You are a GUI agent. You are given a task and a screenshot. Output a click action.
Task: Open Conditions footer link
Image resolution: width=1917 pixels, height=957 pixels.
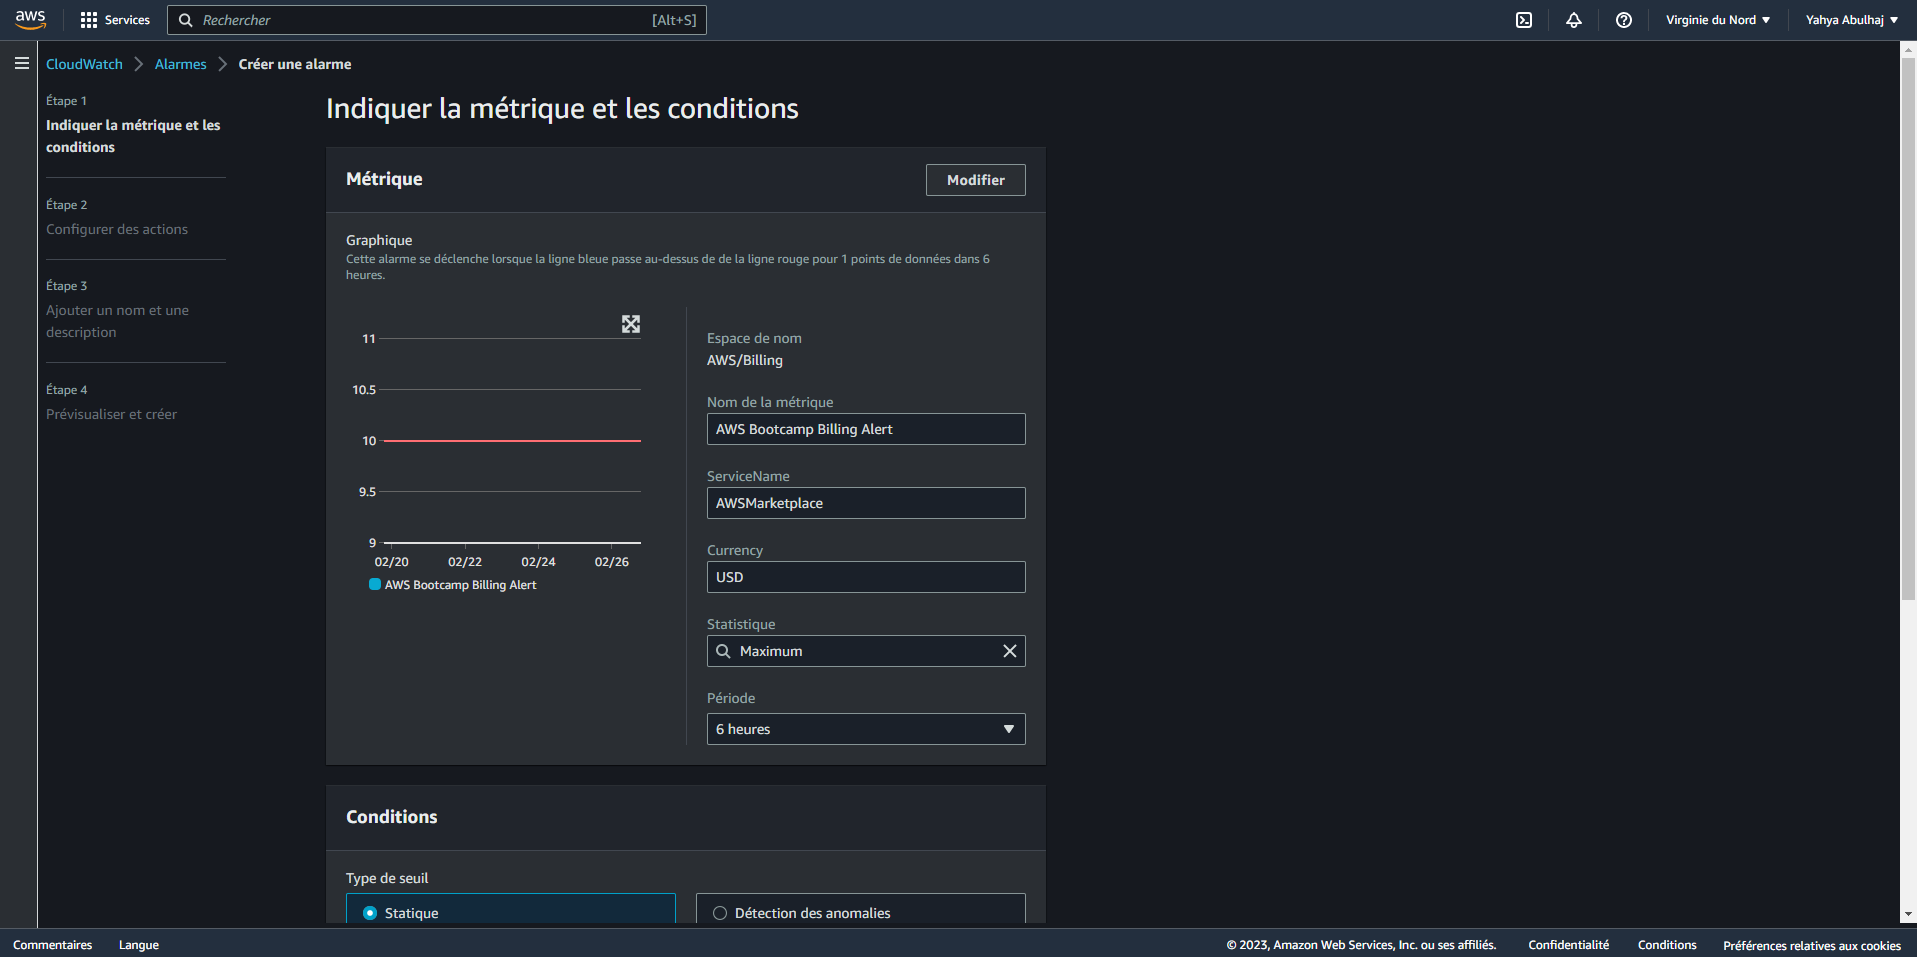pos(1667,945)
